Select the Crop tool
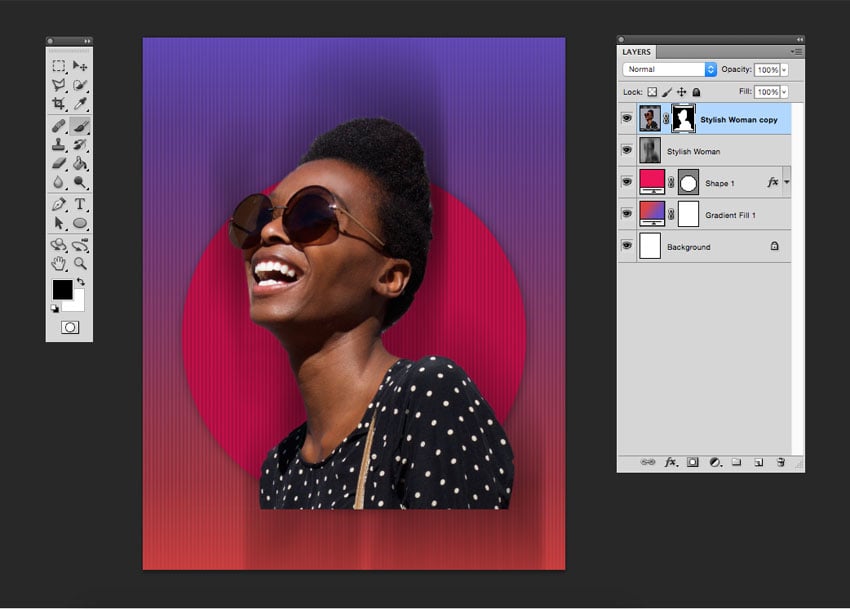850x609 pixels. 59,103
